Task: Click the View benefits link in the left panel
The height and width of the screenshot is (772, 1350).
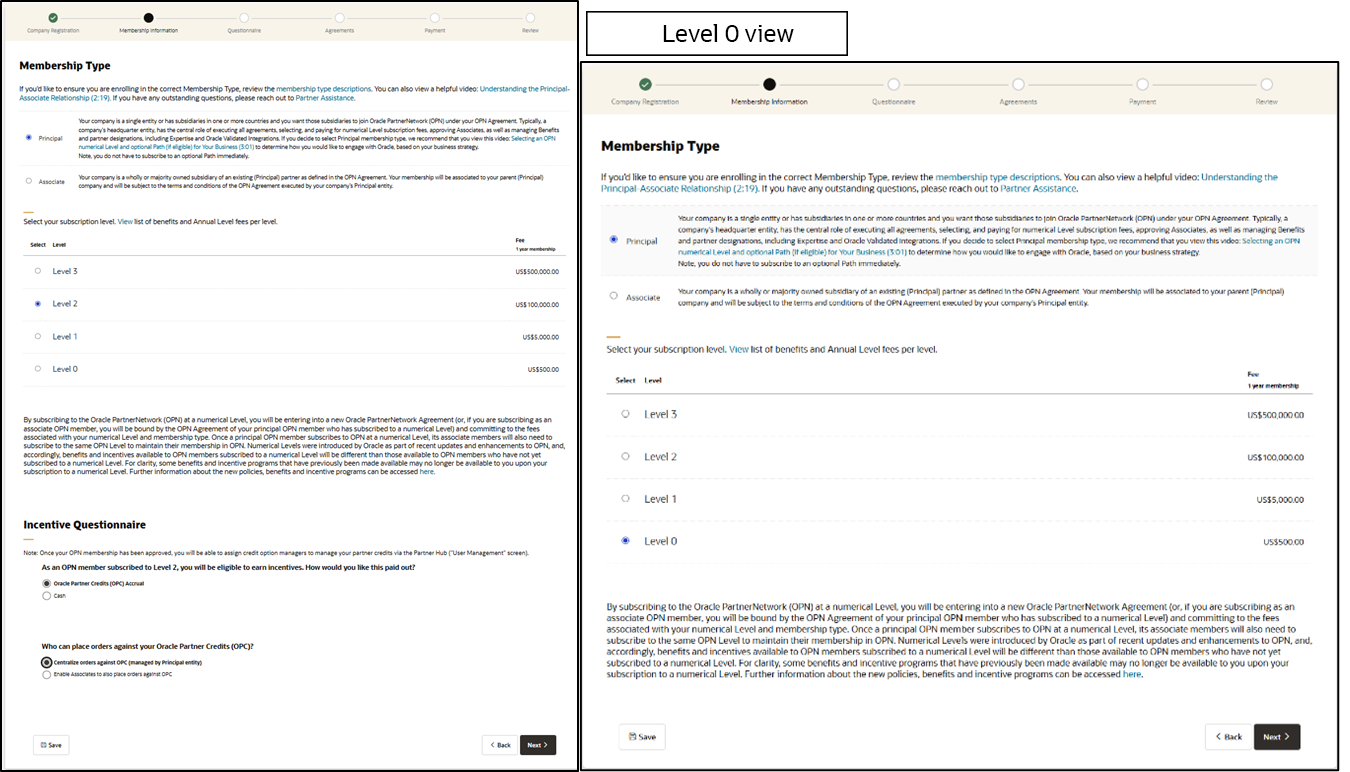Action: (124, 221)
